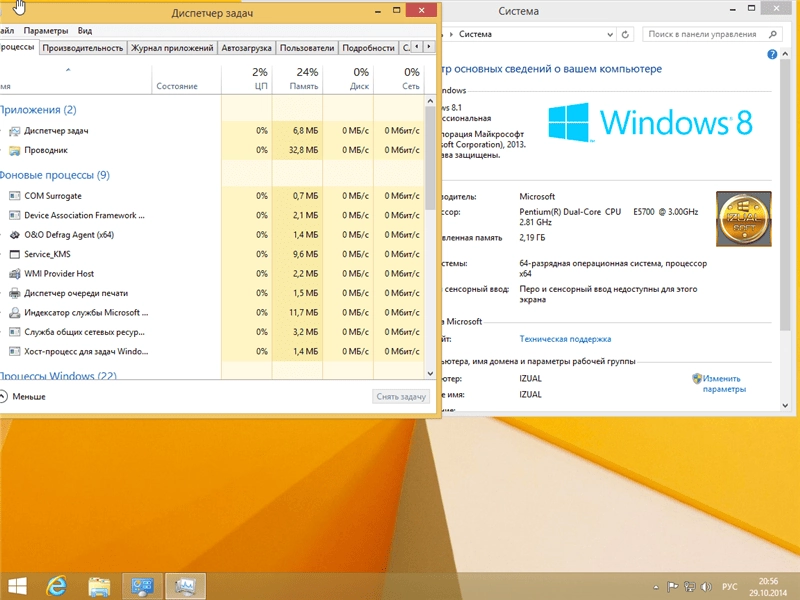This screenshot has width=800, height=600.
Task: Click the IZUAL SOFT gold logo
Action: pos(743,219)
